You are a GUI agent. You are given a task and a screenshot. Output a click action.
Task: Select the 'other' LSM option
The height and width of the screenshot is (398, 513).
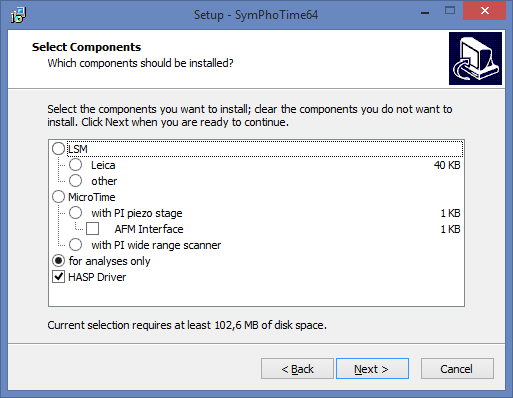click(x=75, y=181)
